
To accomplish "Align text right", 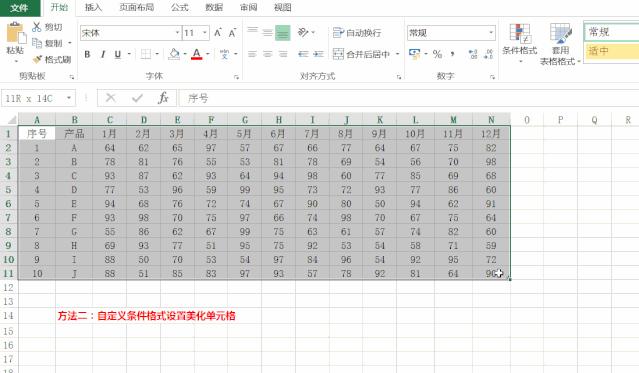I will click(x=282, y=54).
